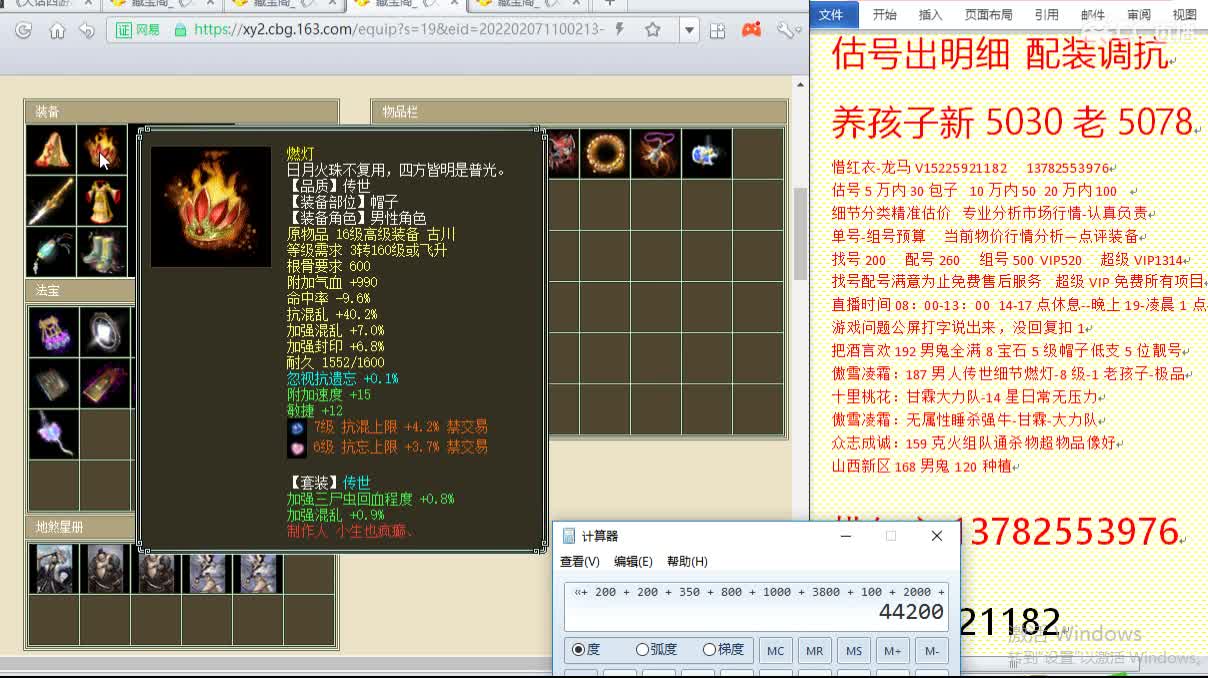This screenshot has width=1208, height=678.
Task: Click the 装备 panel header
Action: click(182, 111)
